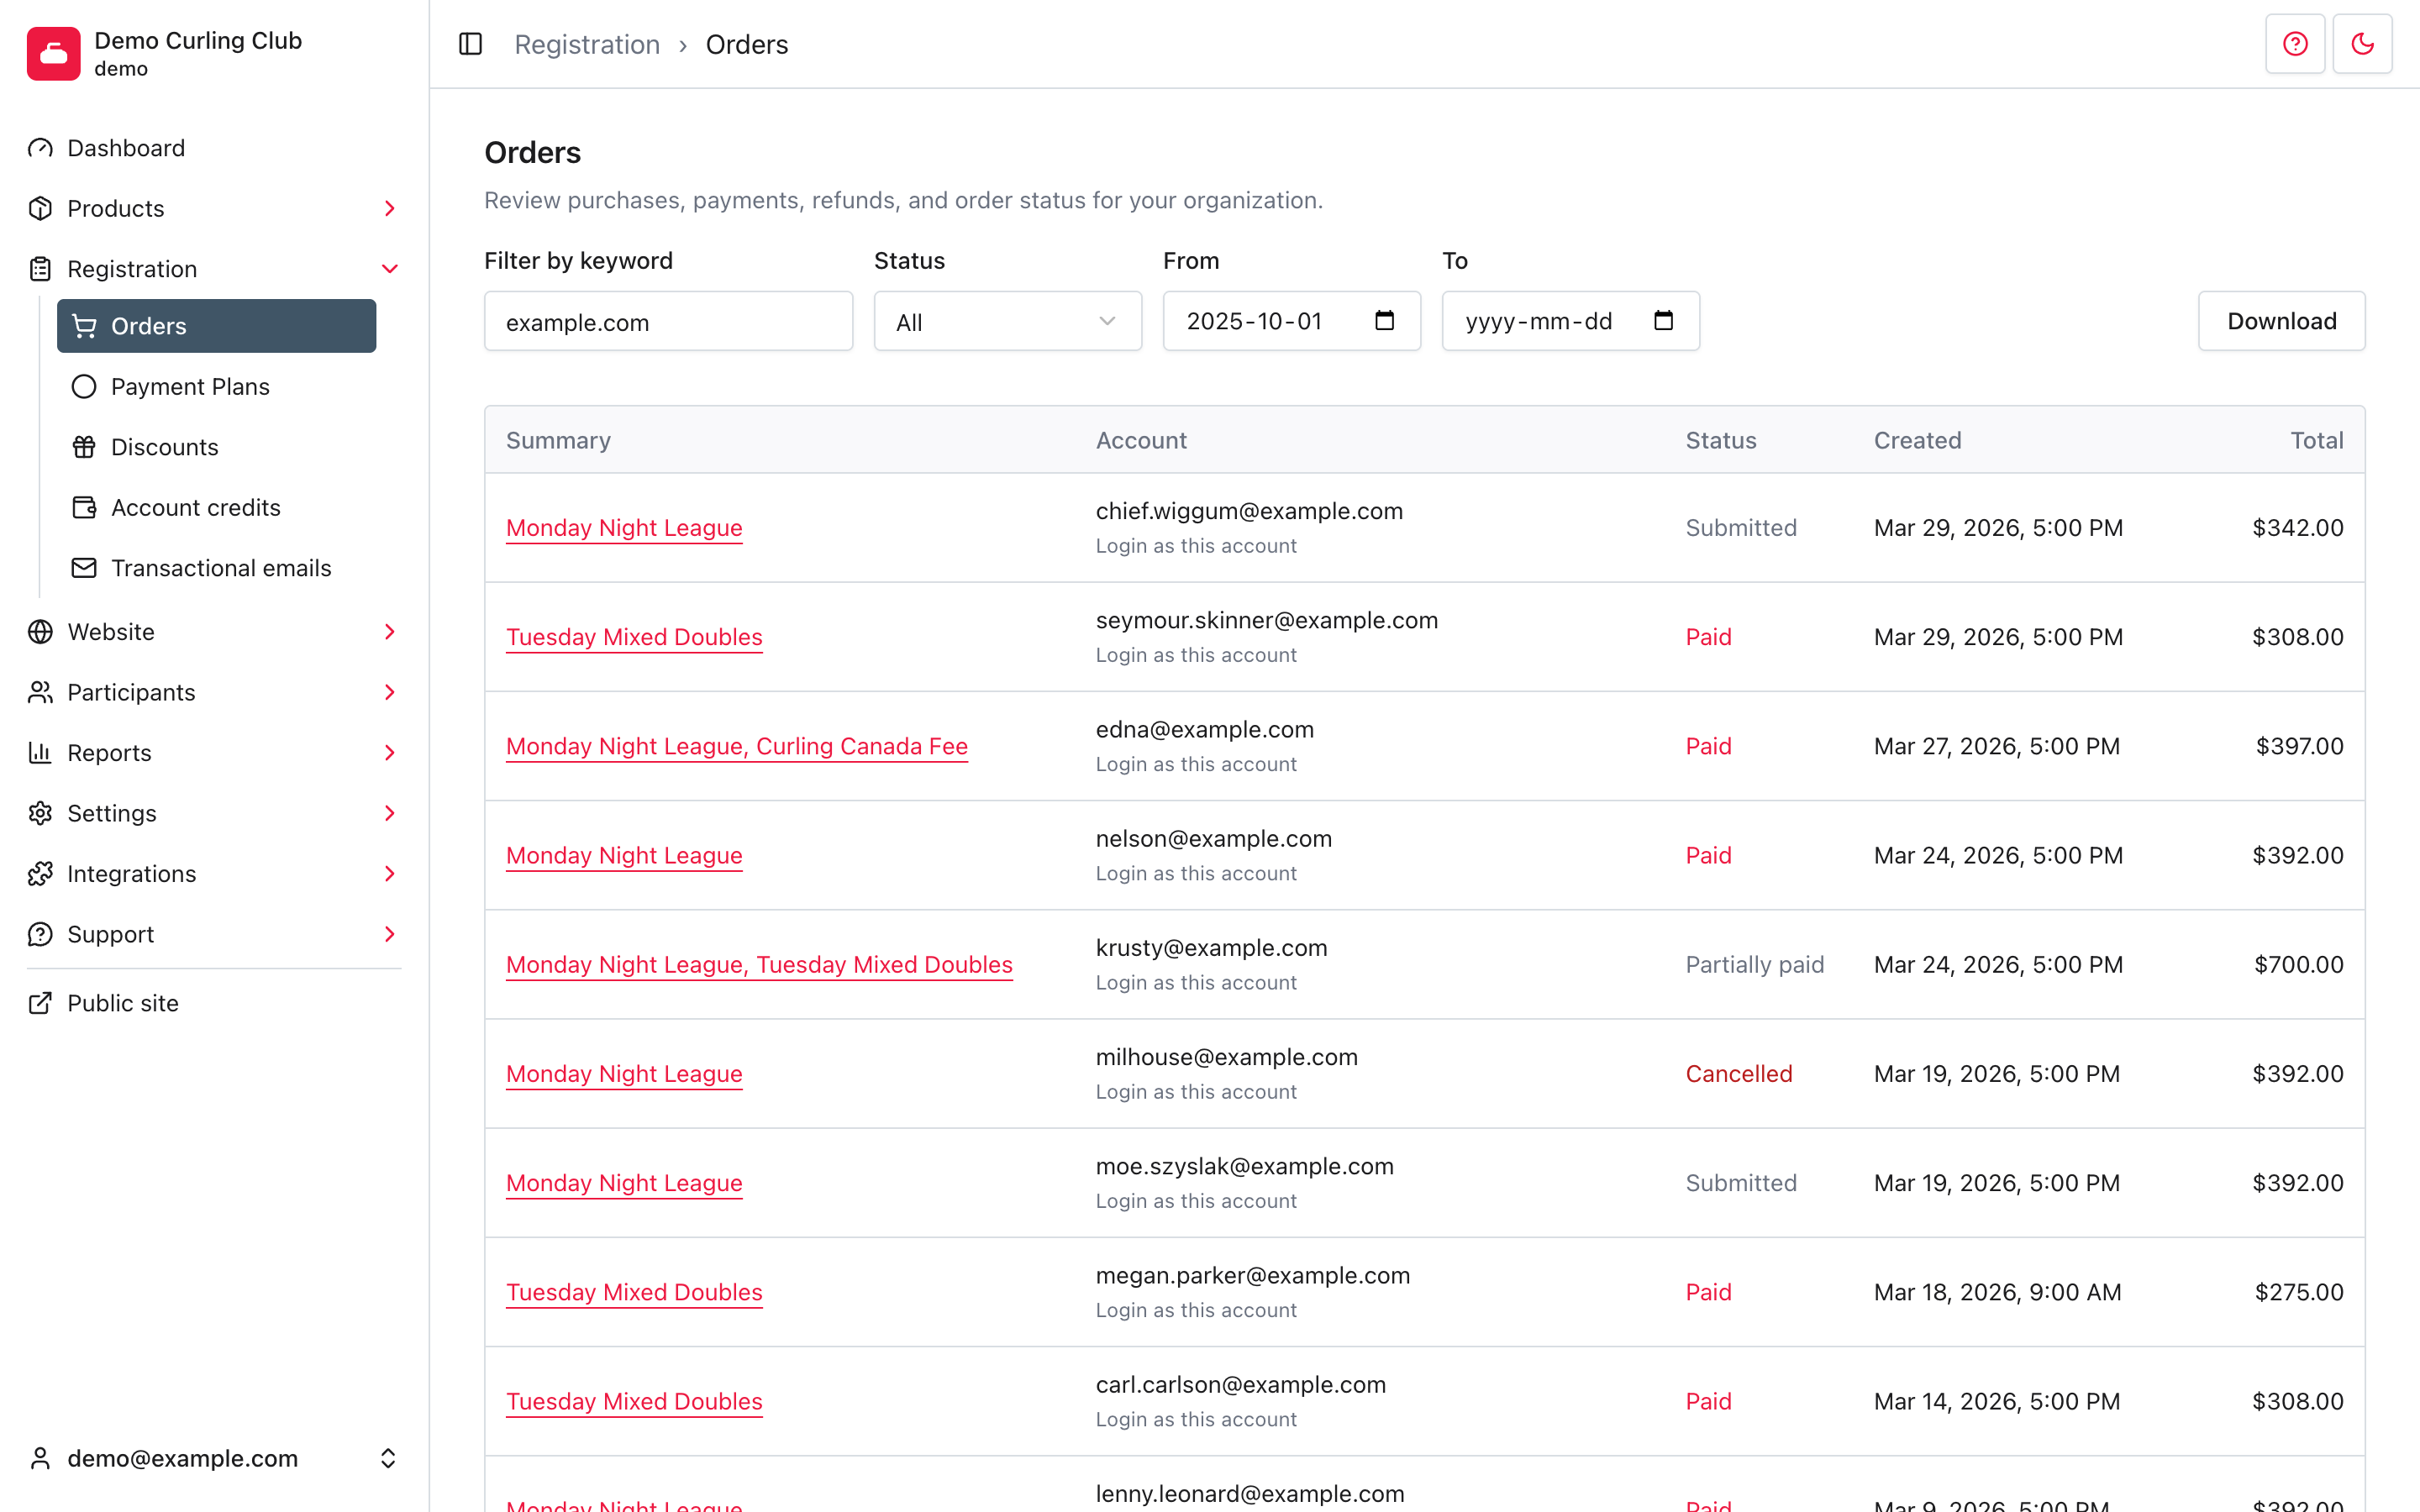Open carl.carlson's Tuesday Mixed Doubles order
The height and width of the screenshot is (1512, 2420).
click(x=634, y=1401)
